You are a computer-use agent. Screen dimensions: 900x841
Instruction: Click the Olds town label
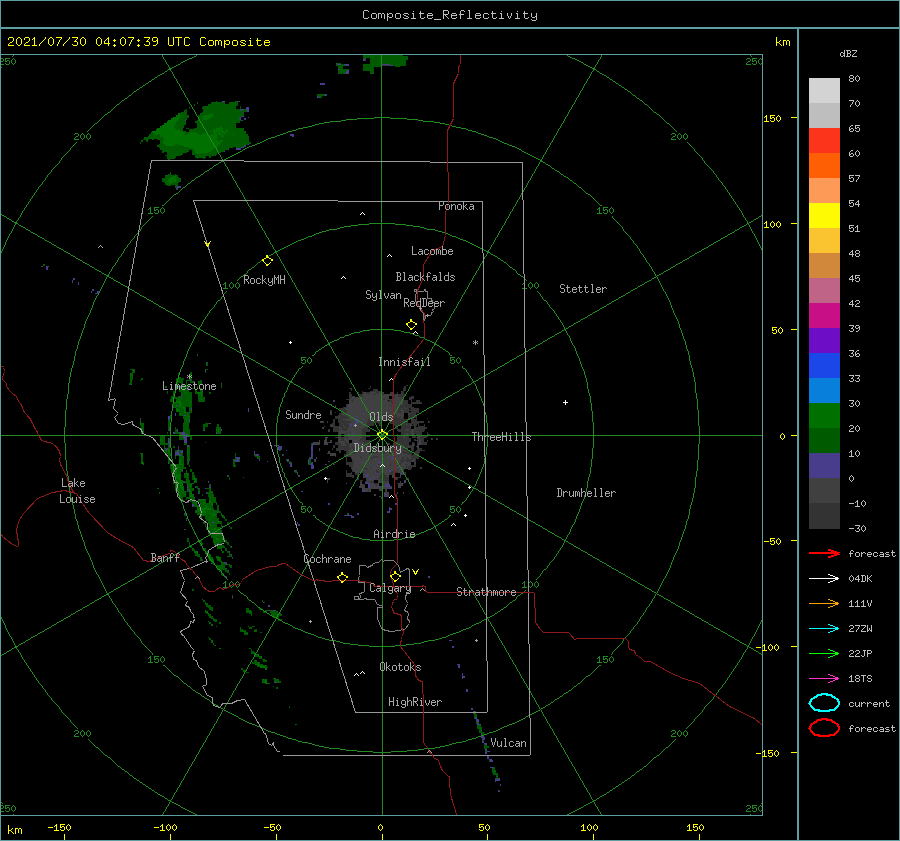pyautogui.click(x=381, y=417)
